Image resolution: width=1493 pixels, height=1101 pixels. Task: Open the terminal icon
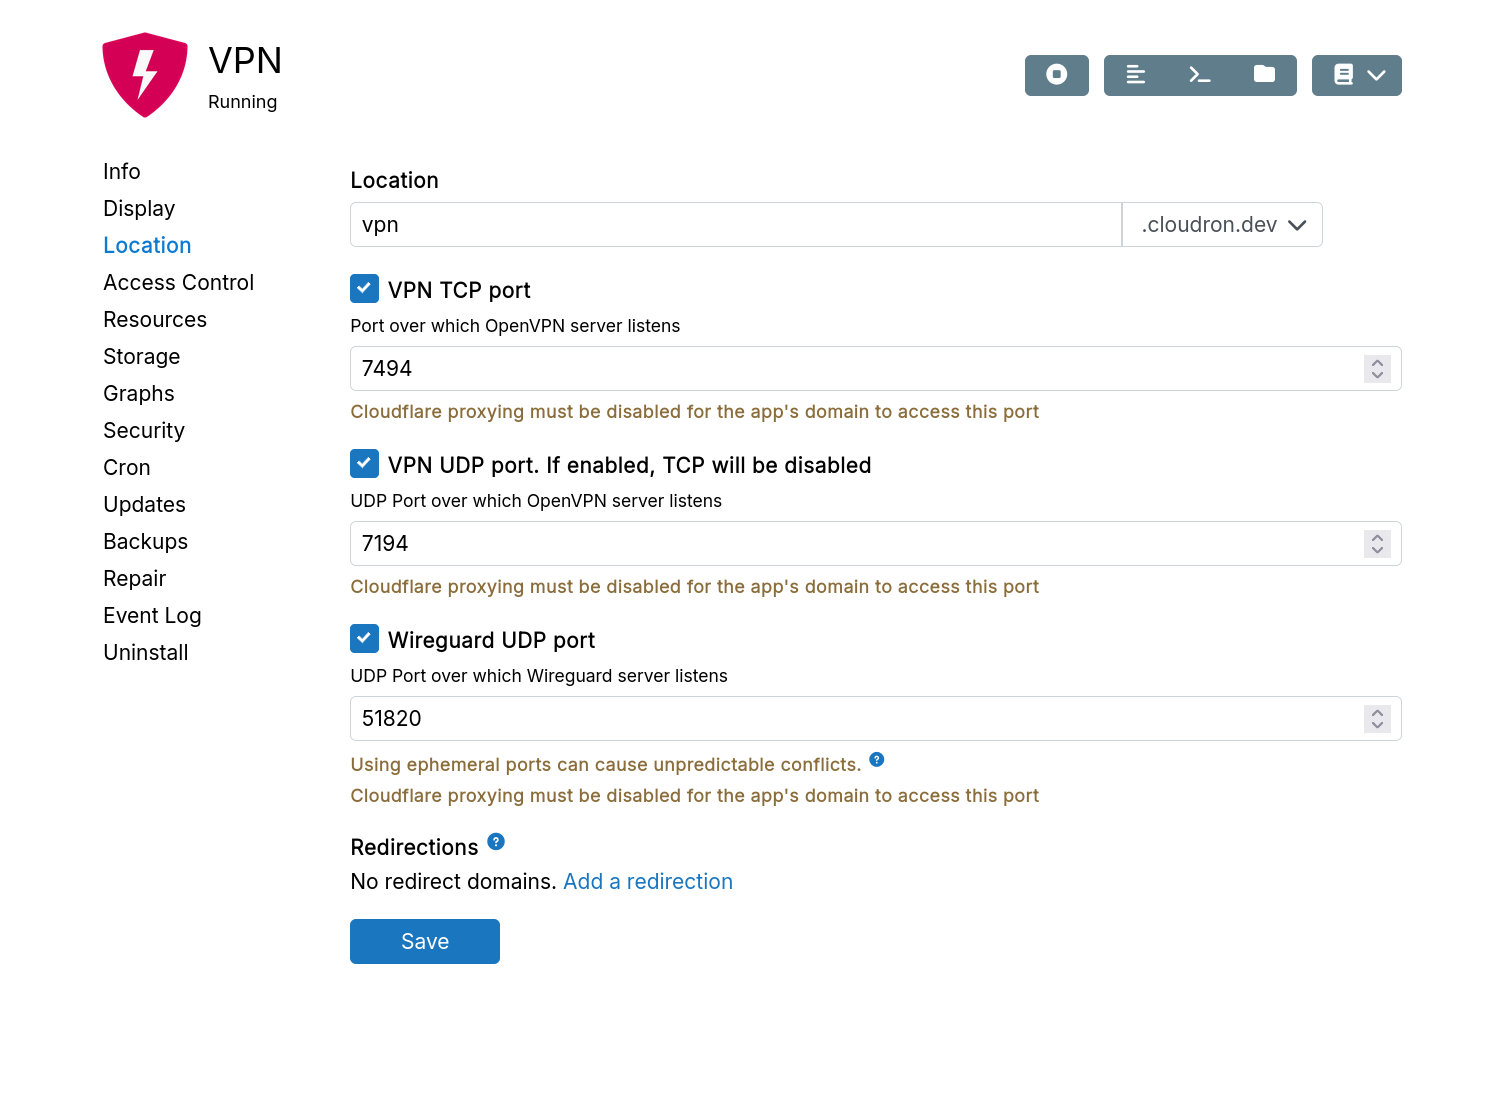[x=1200, y=75]
